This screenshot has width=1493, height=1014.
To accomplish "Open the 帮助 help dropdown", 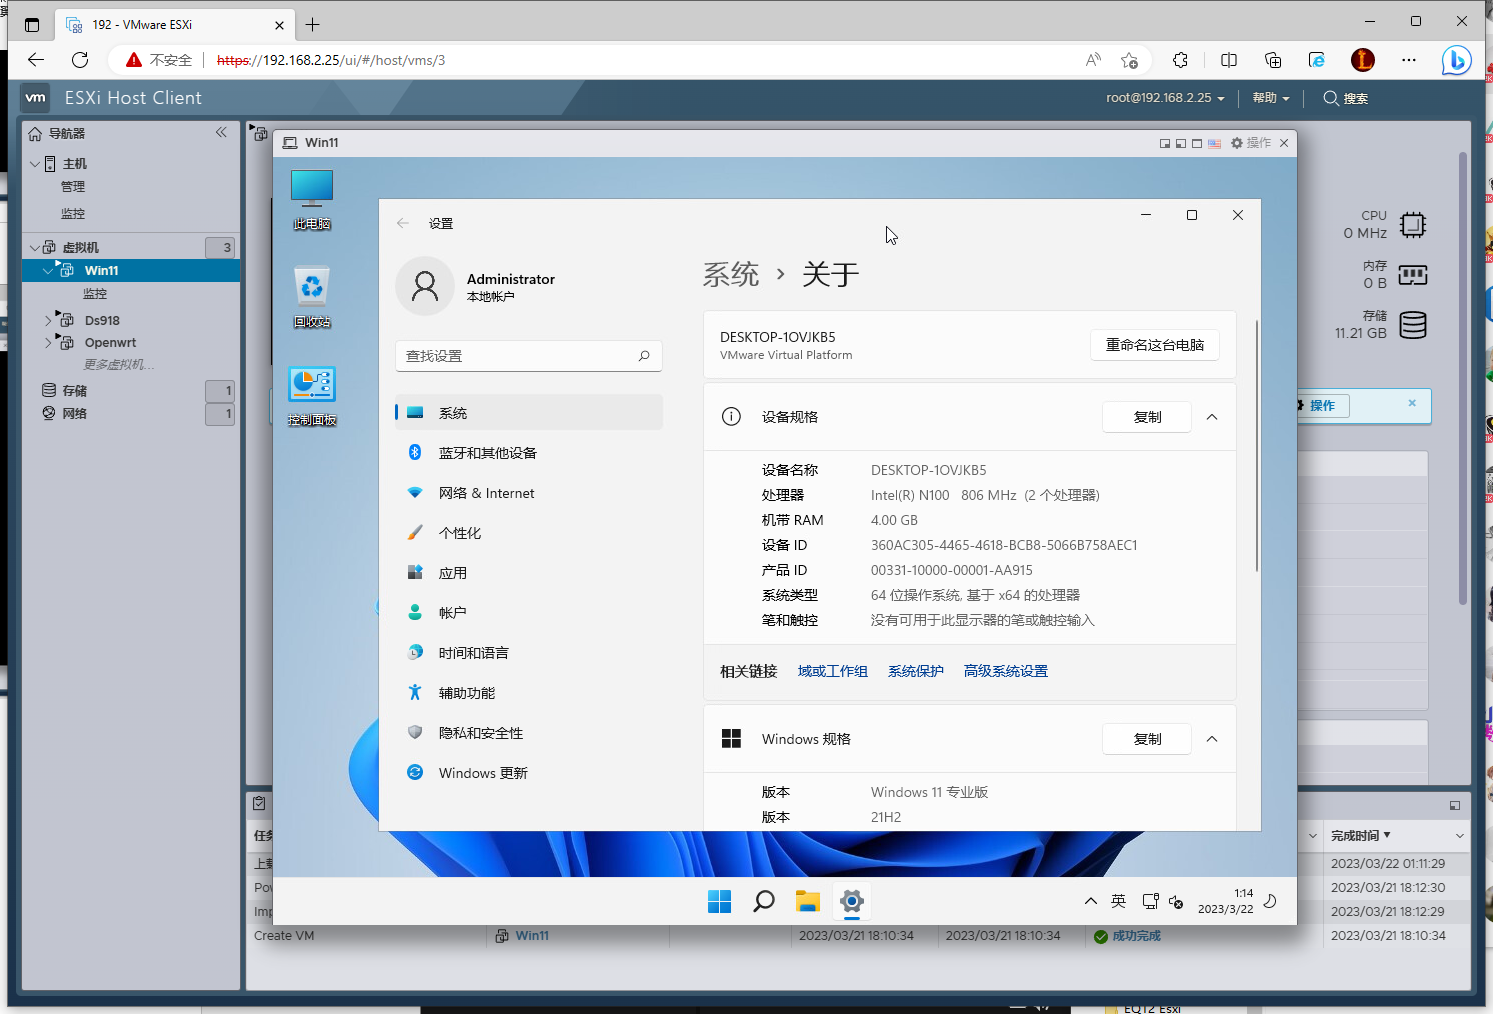I will [1271, 98].
